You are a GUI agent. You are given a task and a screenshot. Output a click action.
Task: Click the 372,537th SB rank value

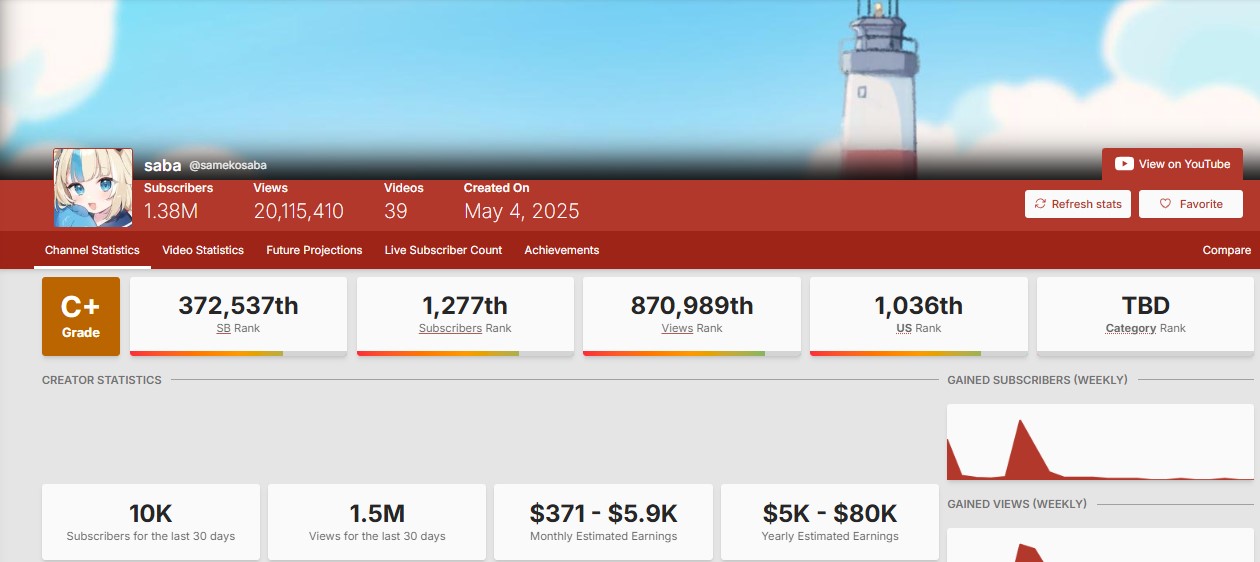(238, 305)
